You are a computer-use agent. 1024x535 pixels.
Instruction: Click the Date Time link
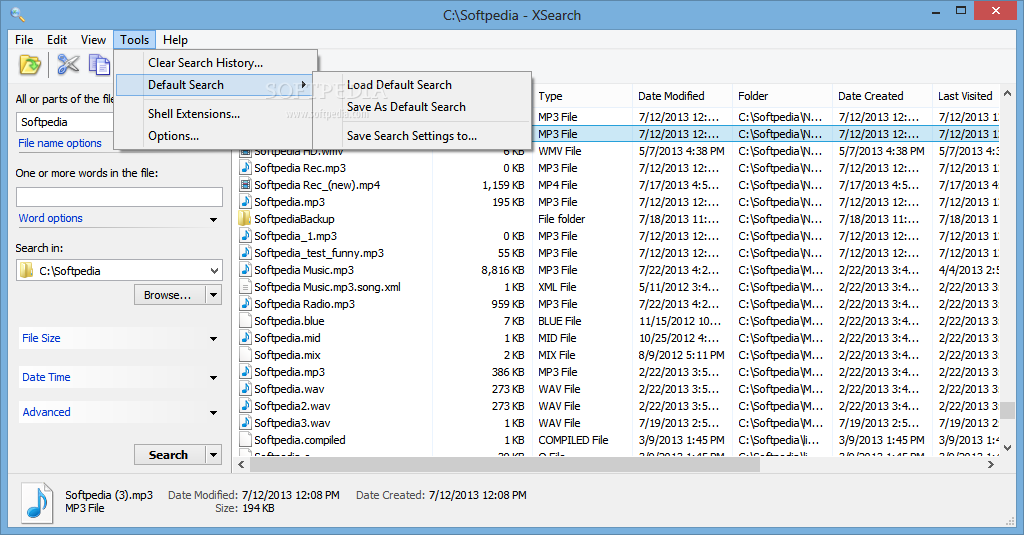46,377
